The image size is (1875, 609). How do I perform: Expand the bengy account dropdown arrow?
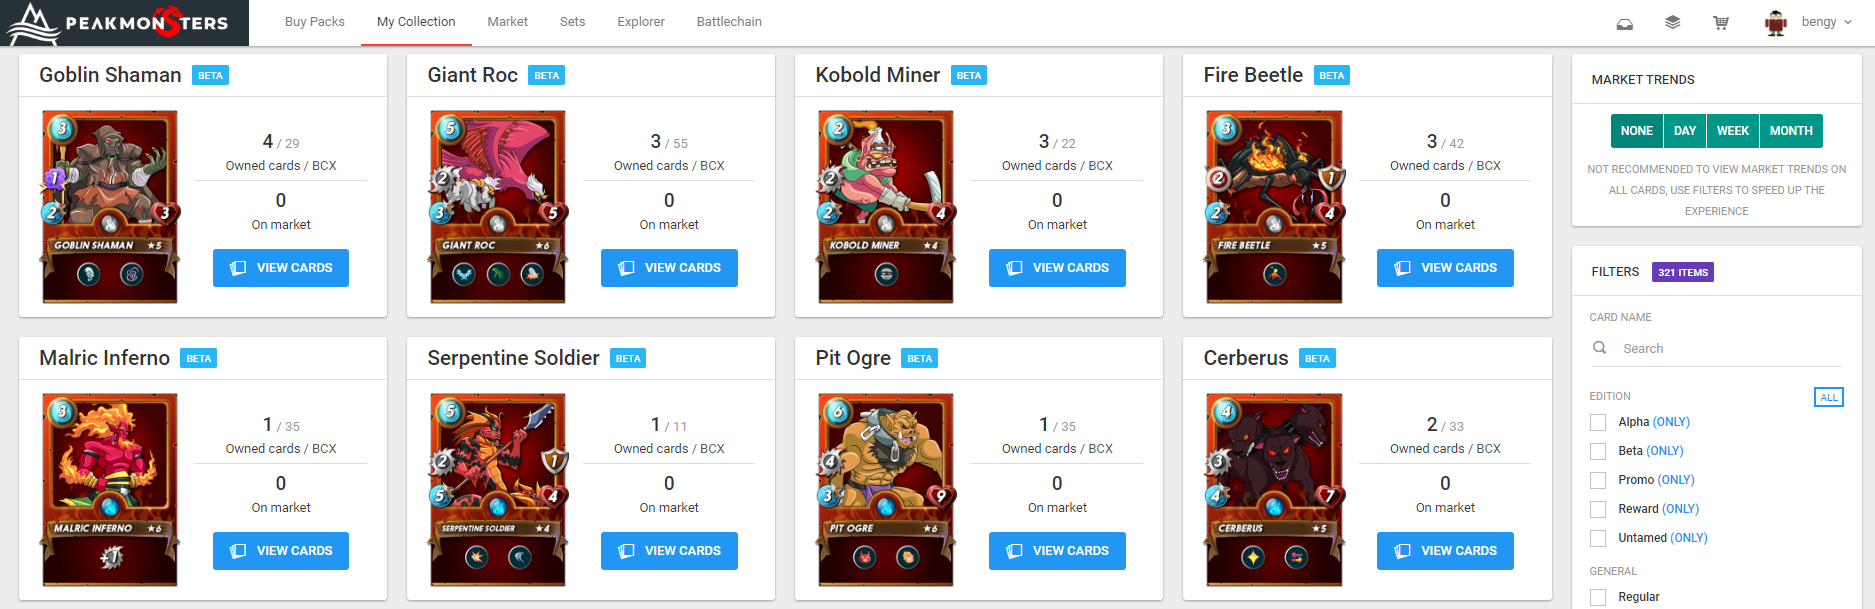coord(1848,22)
